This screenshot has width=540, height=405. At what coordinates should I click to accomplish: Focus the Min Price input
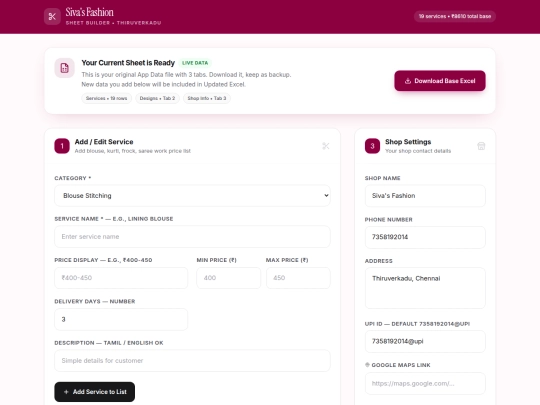click(228, 278)
